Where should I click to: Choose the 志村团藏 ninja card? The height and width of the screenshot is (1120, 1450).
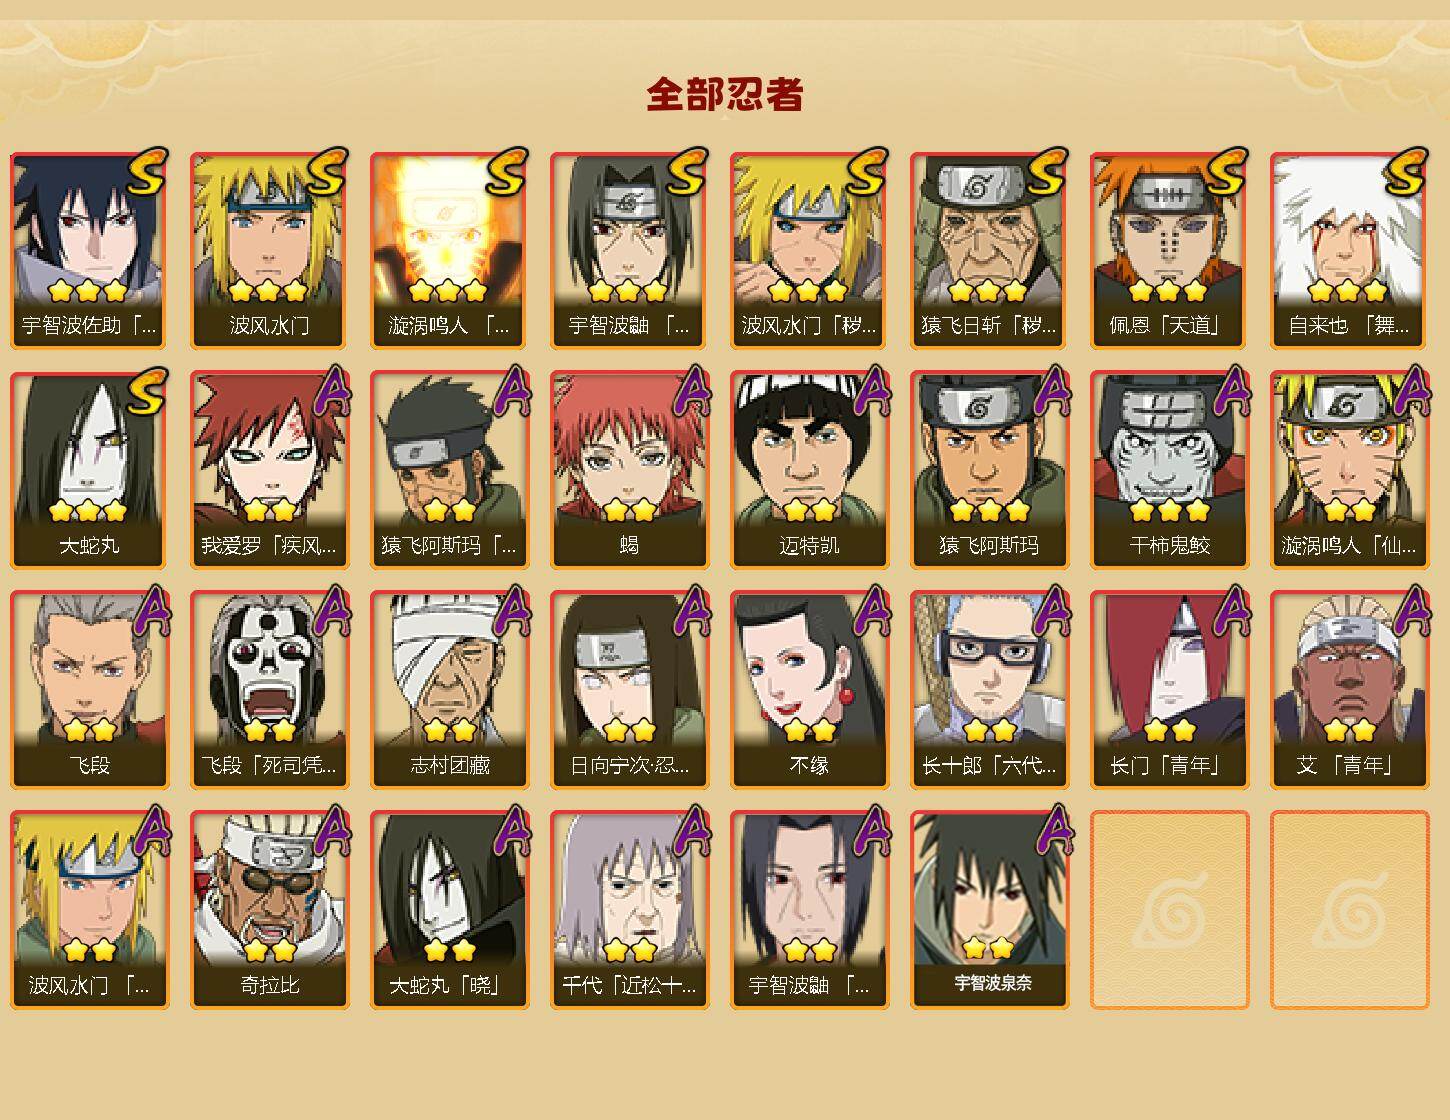[x=449, y=690]
